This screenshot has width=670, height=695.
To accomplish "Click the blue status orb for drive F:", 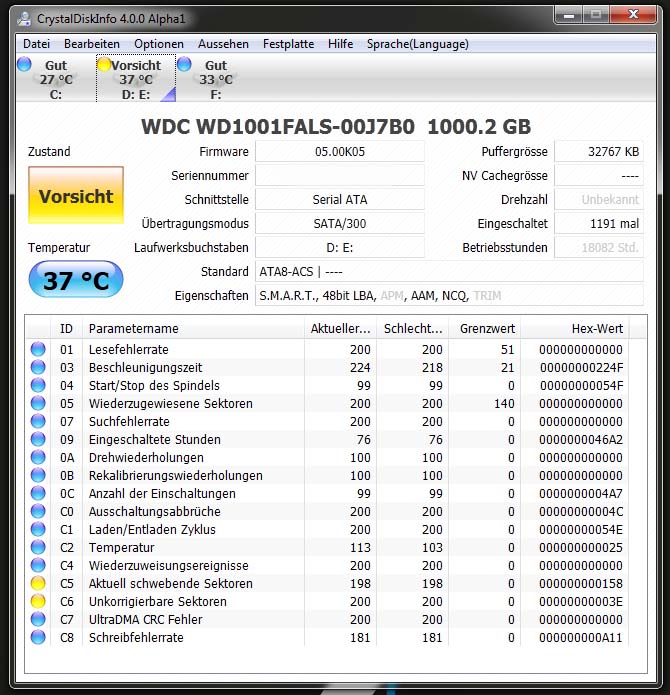I will pyautogui.click(x=184, y=64).
